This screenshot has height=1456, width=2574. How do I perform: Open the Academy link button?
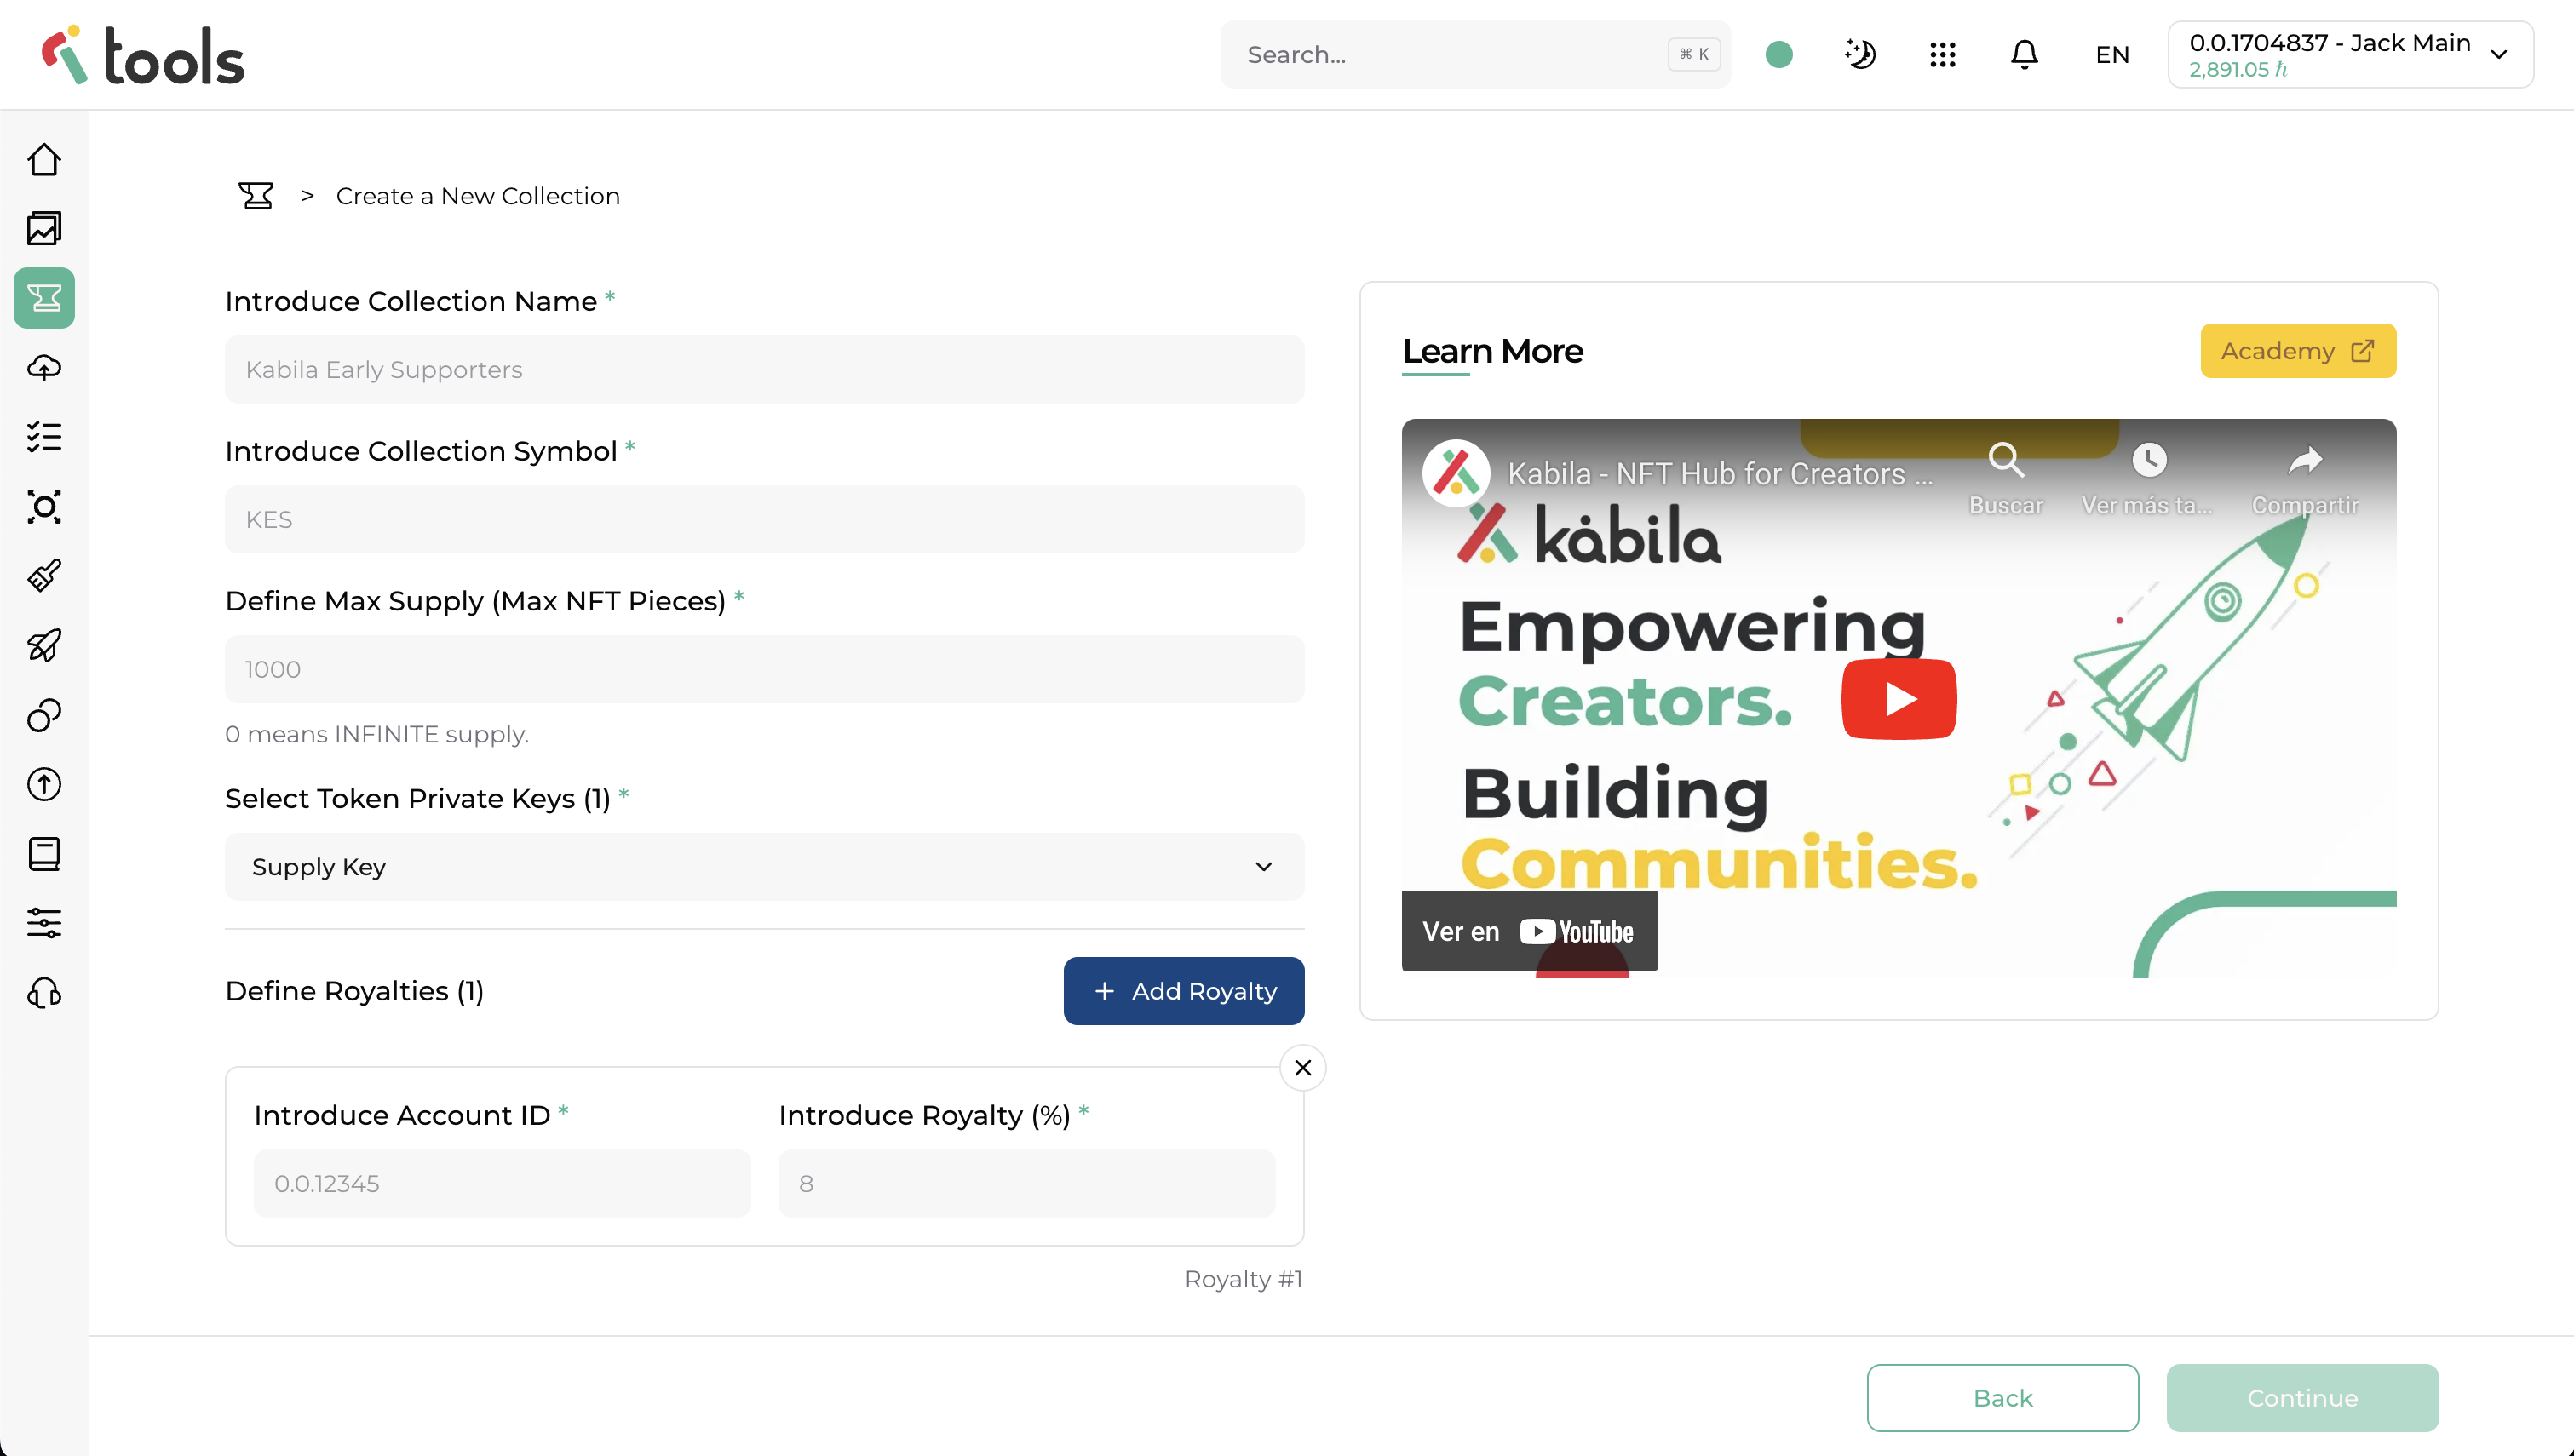[2297, 351]
